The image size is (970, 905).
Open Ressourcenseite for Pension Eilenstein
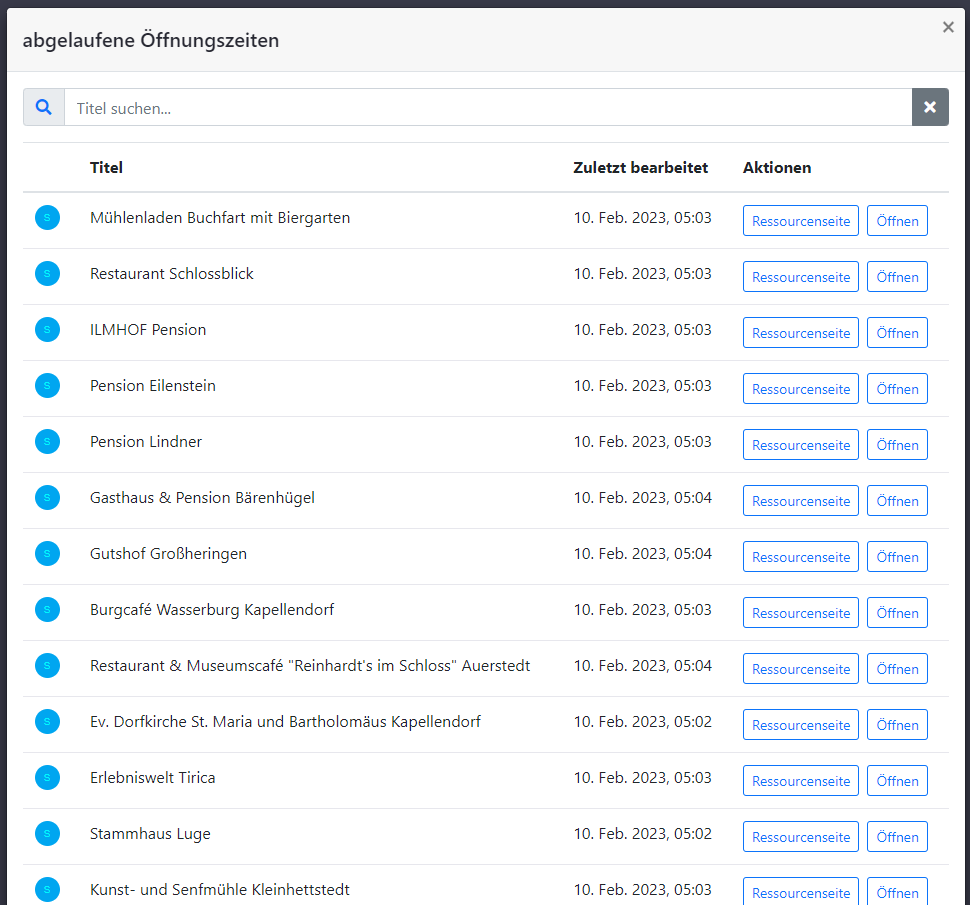pos(800,388)
